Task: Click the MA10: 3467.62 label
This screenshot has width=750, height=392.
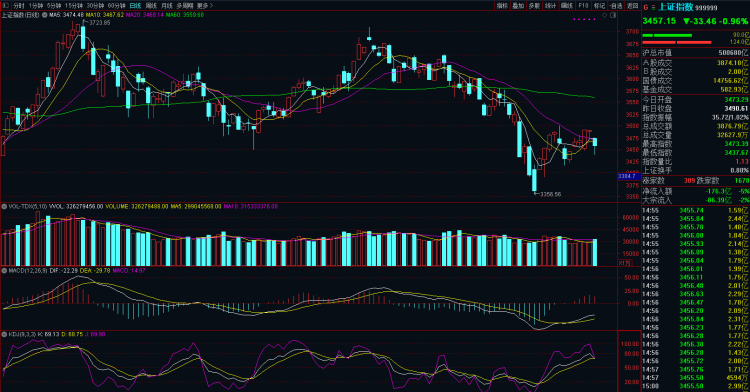Action: click(x=105, y=15)
